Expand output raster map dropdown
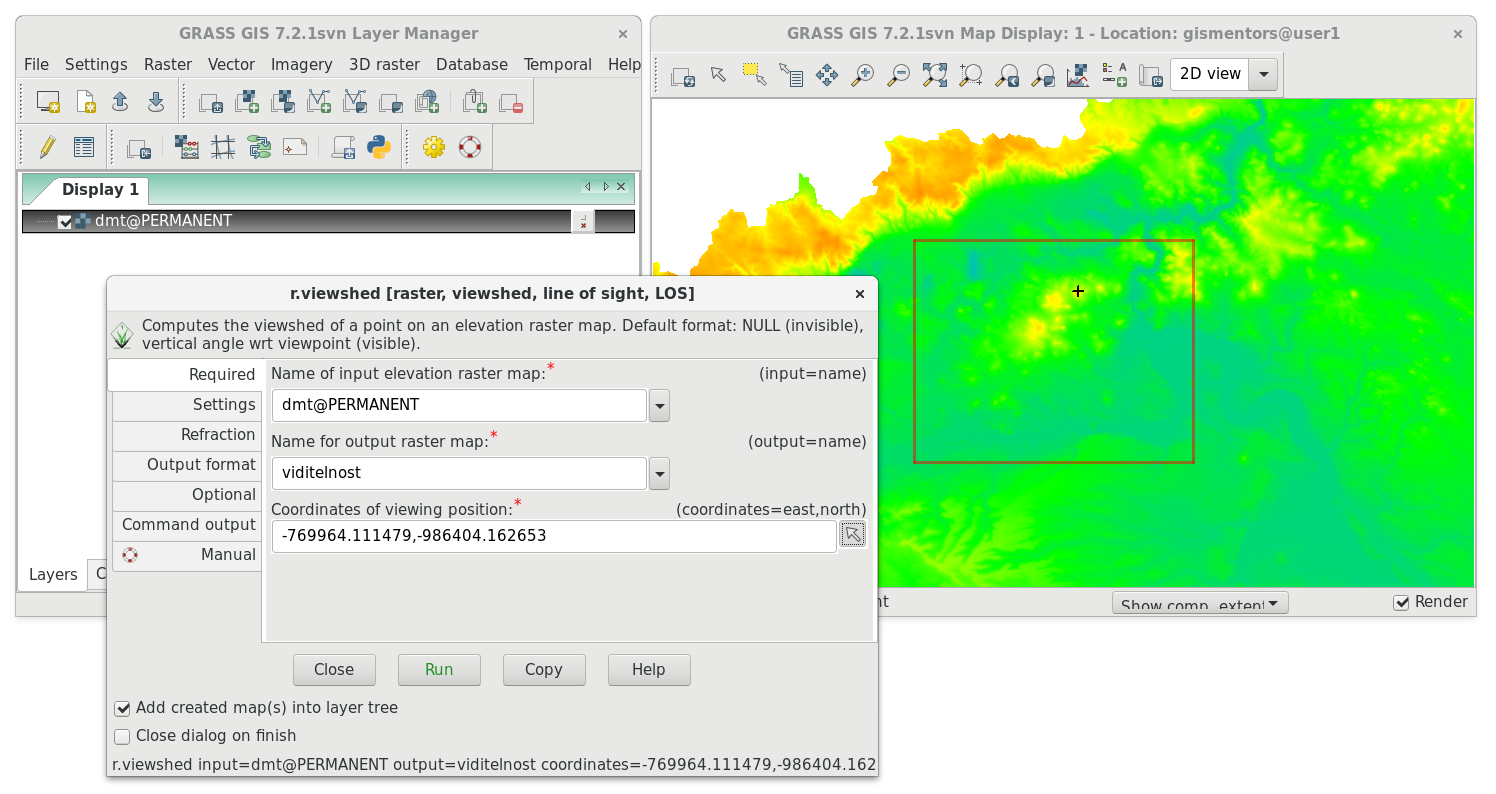 click(x=659, y=474)
